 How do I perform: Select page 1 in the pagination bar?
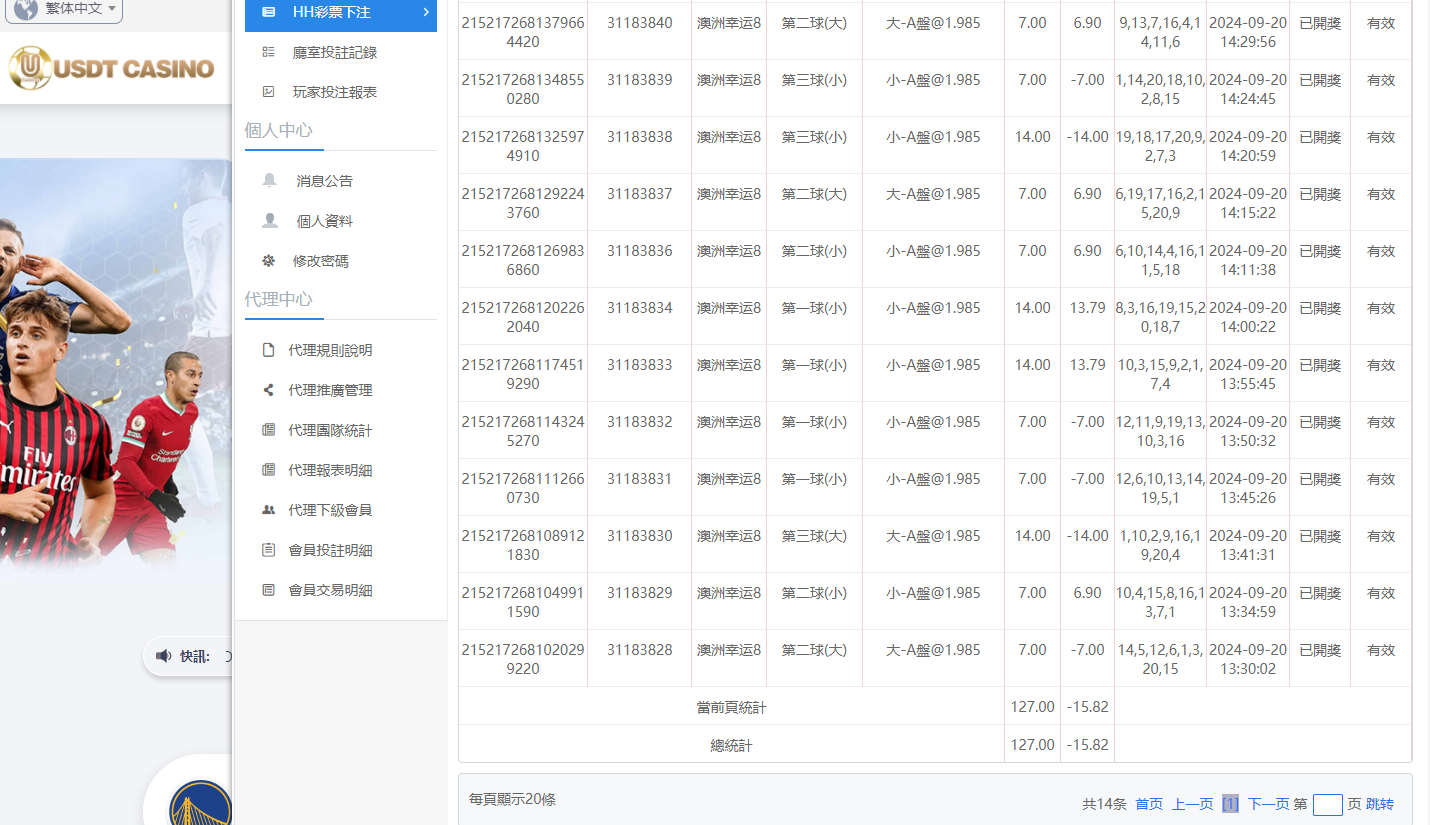tap(1230, 803)
